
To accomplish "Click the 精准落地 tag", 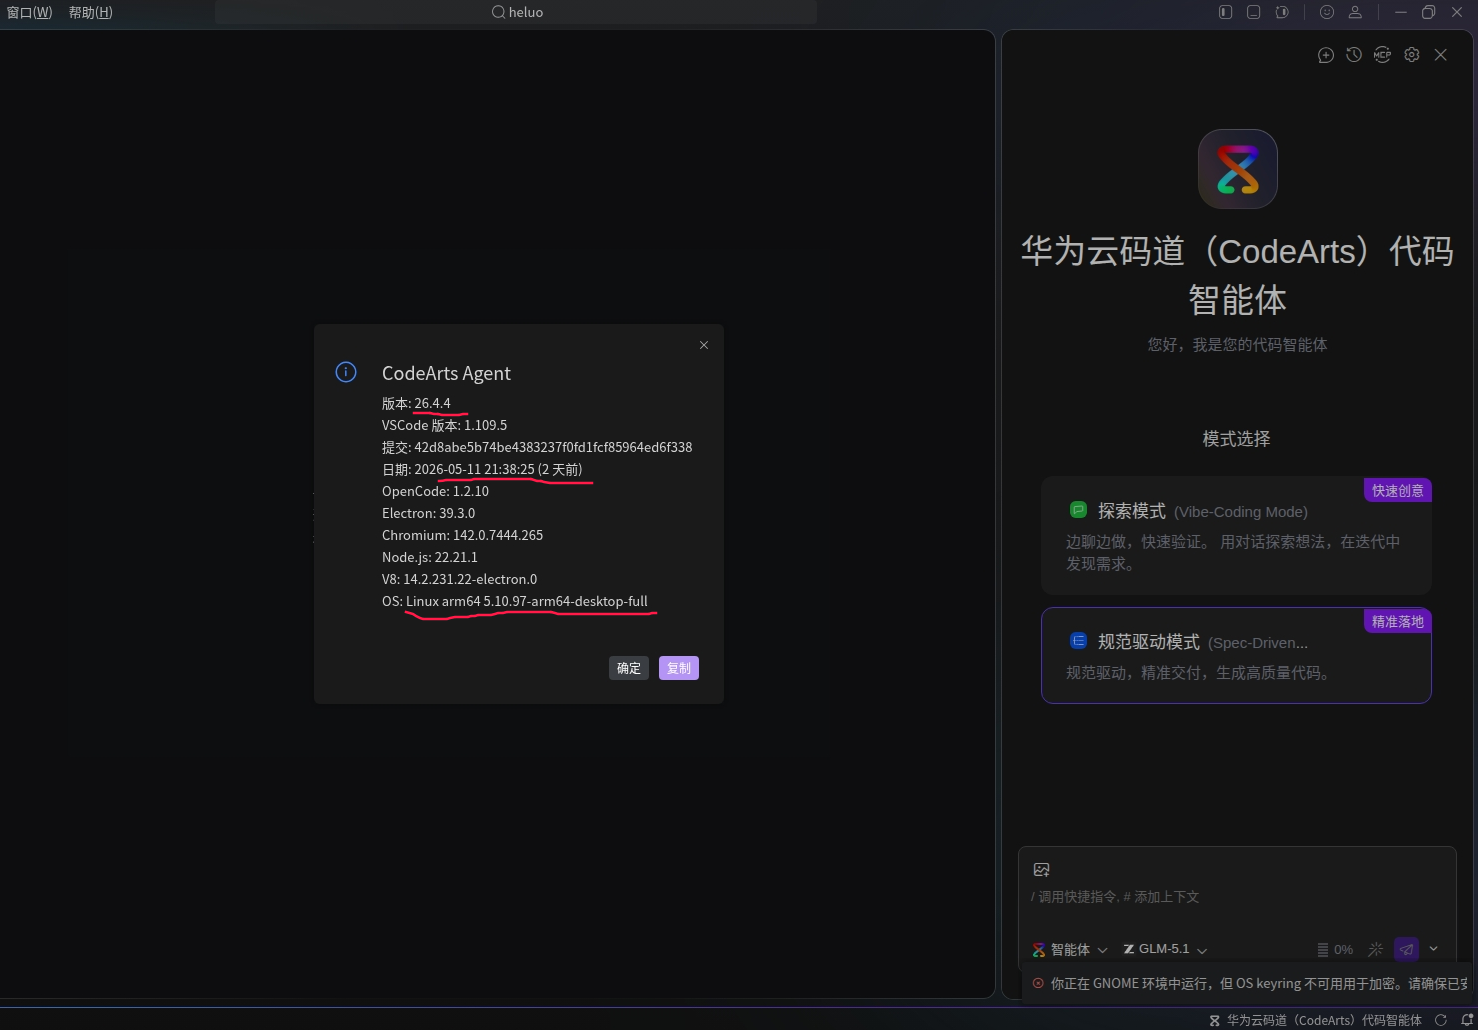I will click(x=1398, y=621).
